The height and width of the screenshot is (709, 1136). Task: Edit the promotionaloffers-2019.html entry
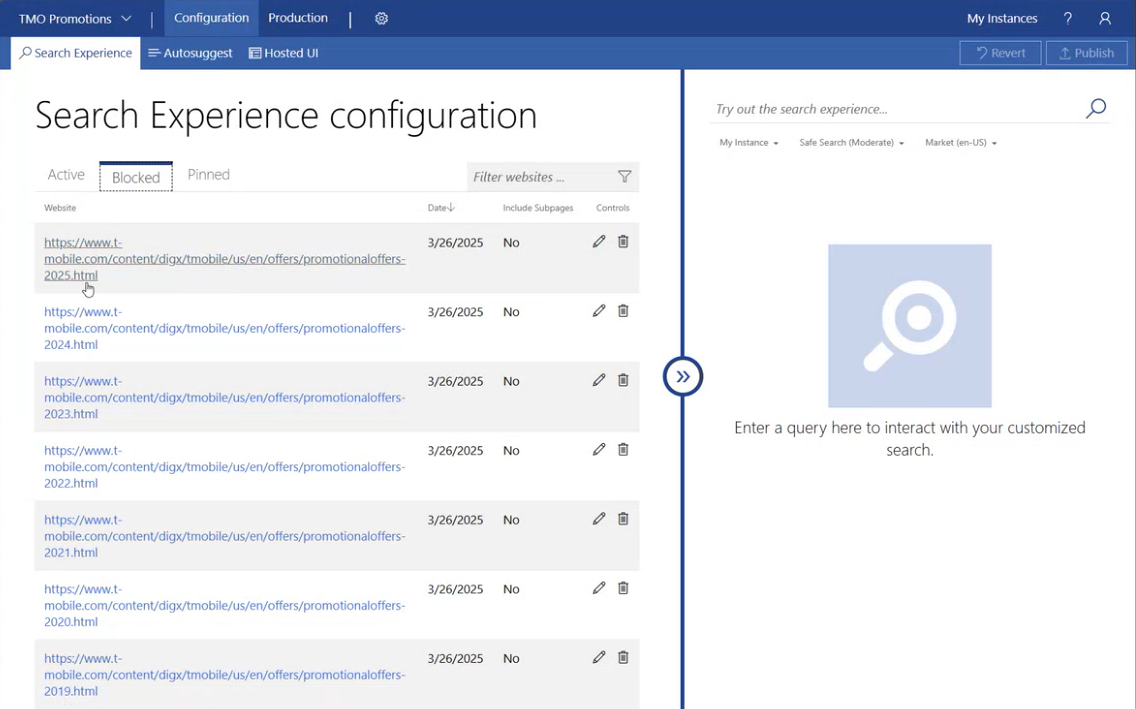click(598, 658)
